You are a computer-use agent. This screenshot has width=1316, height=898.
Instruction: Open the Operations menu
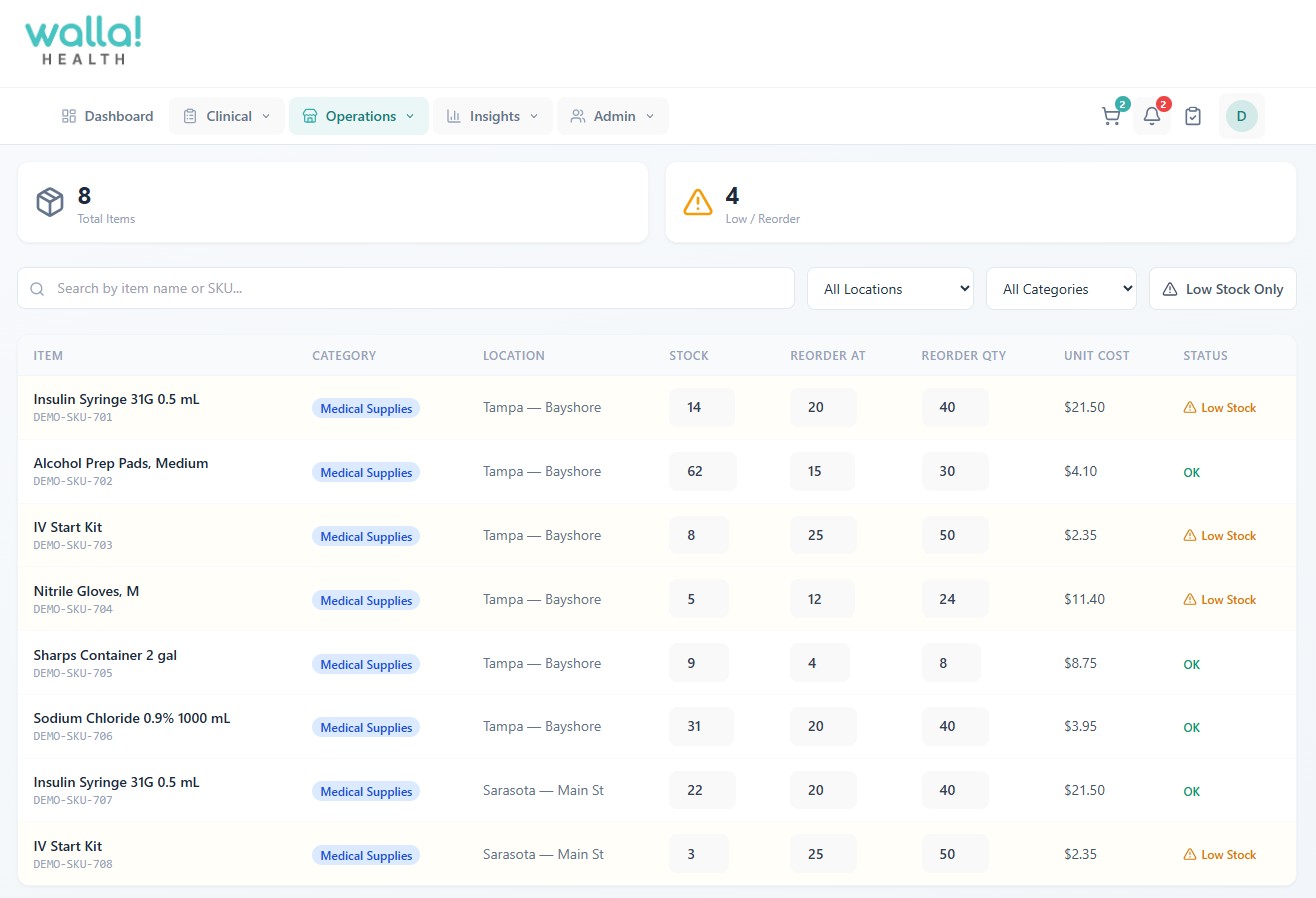359,116
